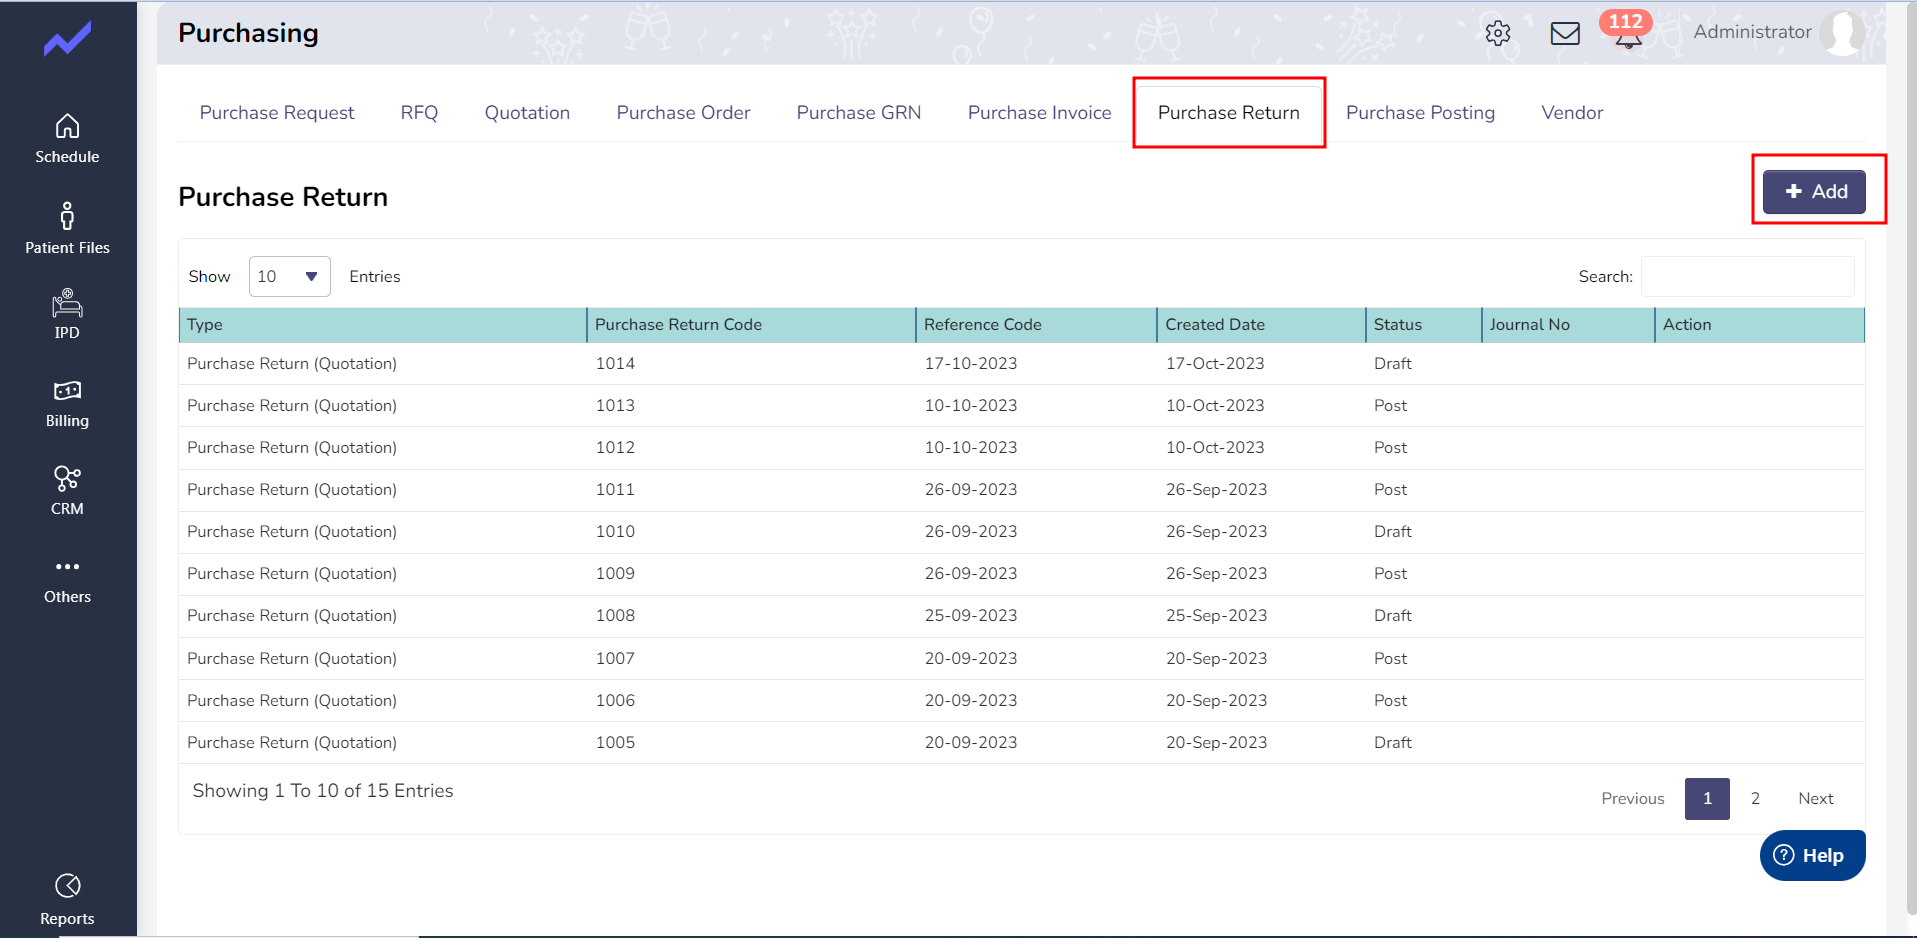Open Patient Files in sidebar
This screenshot has width=1917, height=938.
[x=67, y=229]
